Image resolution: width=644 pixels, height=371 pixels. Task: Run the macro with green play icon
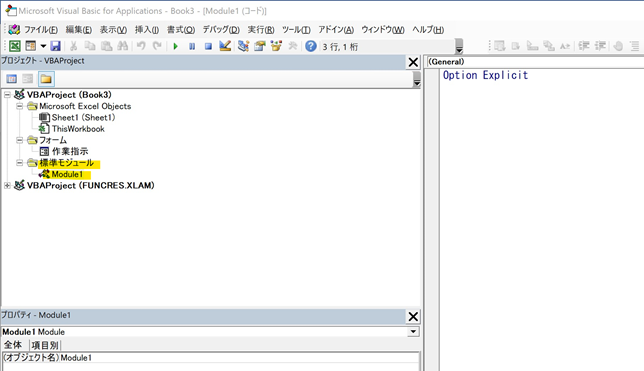pos(176,46)
